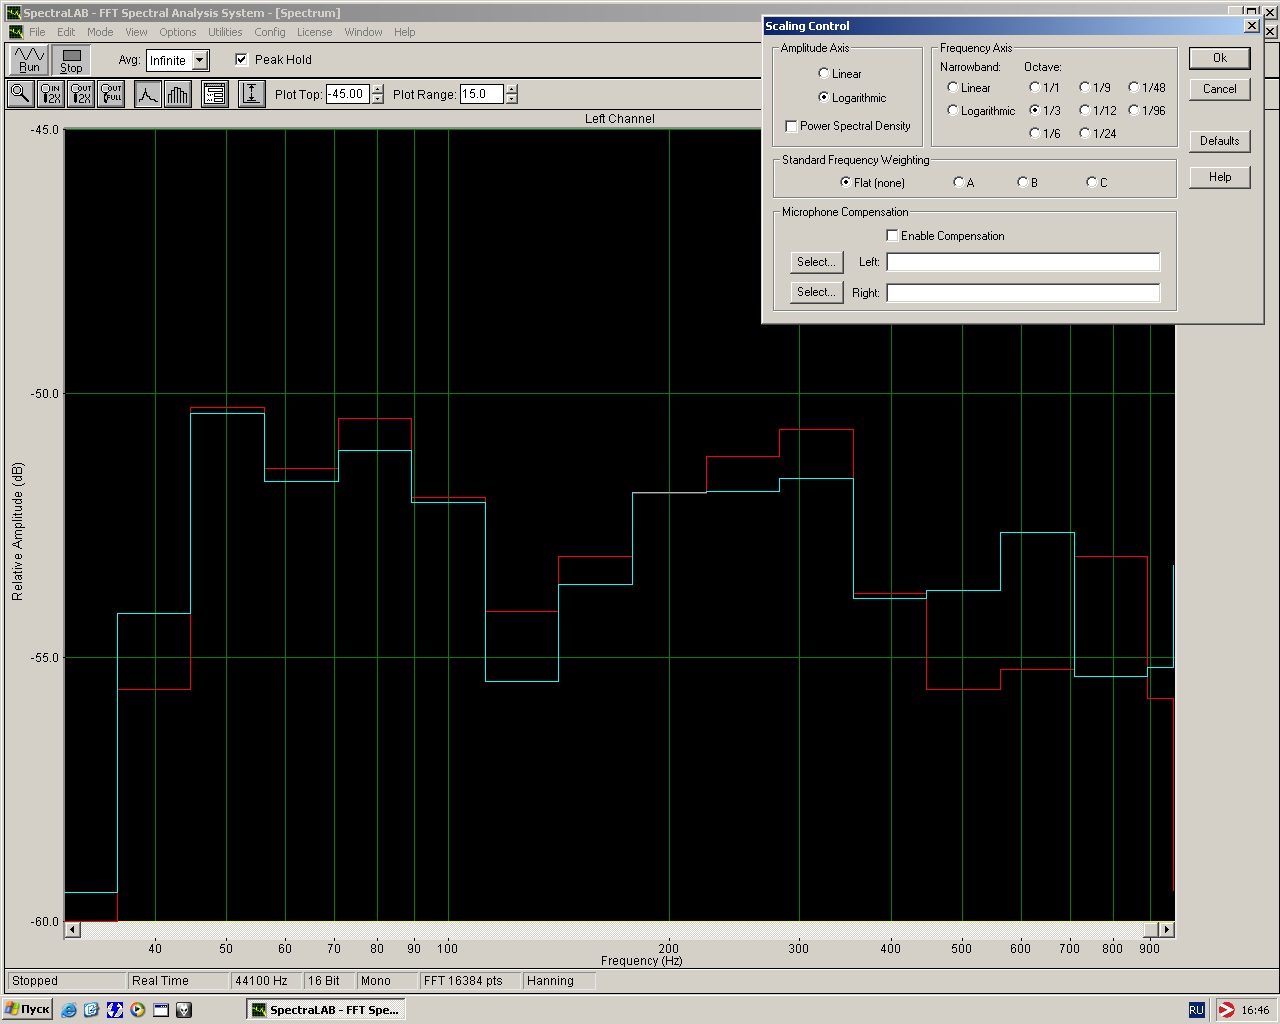The image size is (1280, 1024).
Task: Uncheck the Peak Hold checkbox
Action: click(241, 60)
